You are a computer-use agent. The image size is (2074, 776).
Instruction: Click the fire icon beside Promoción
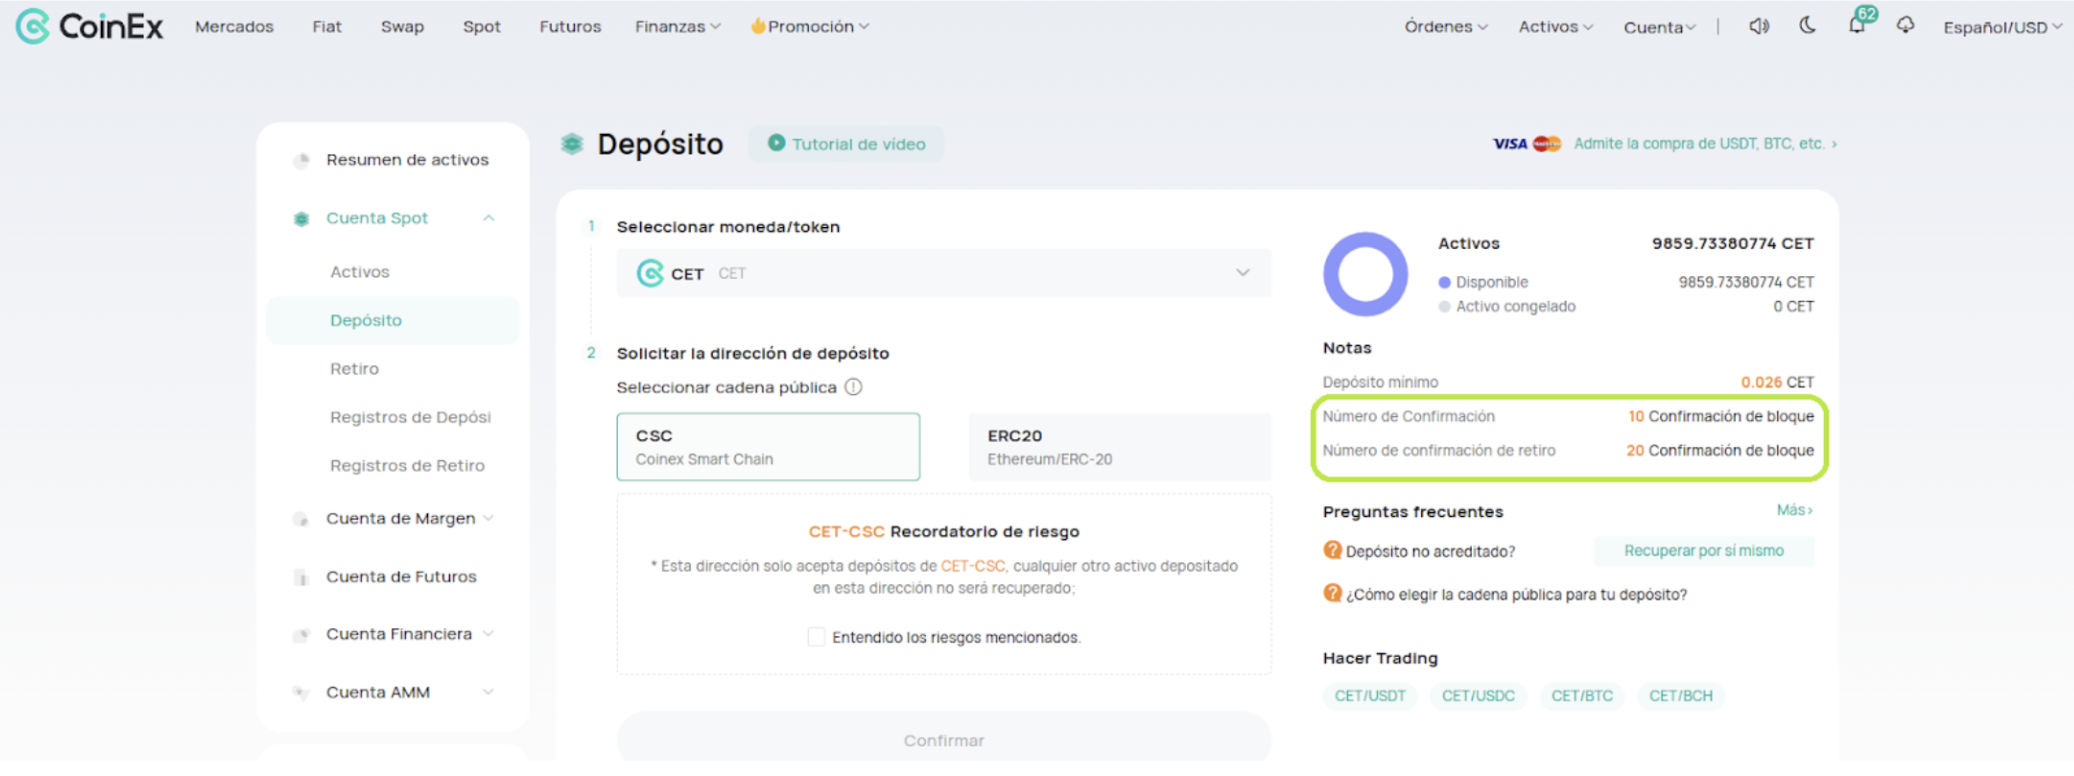758,26
